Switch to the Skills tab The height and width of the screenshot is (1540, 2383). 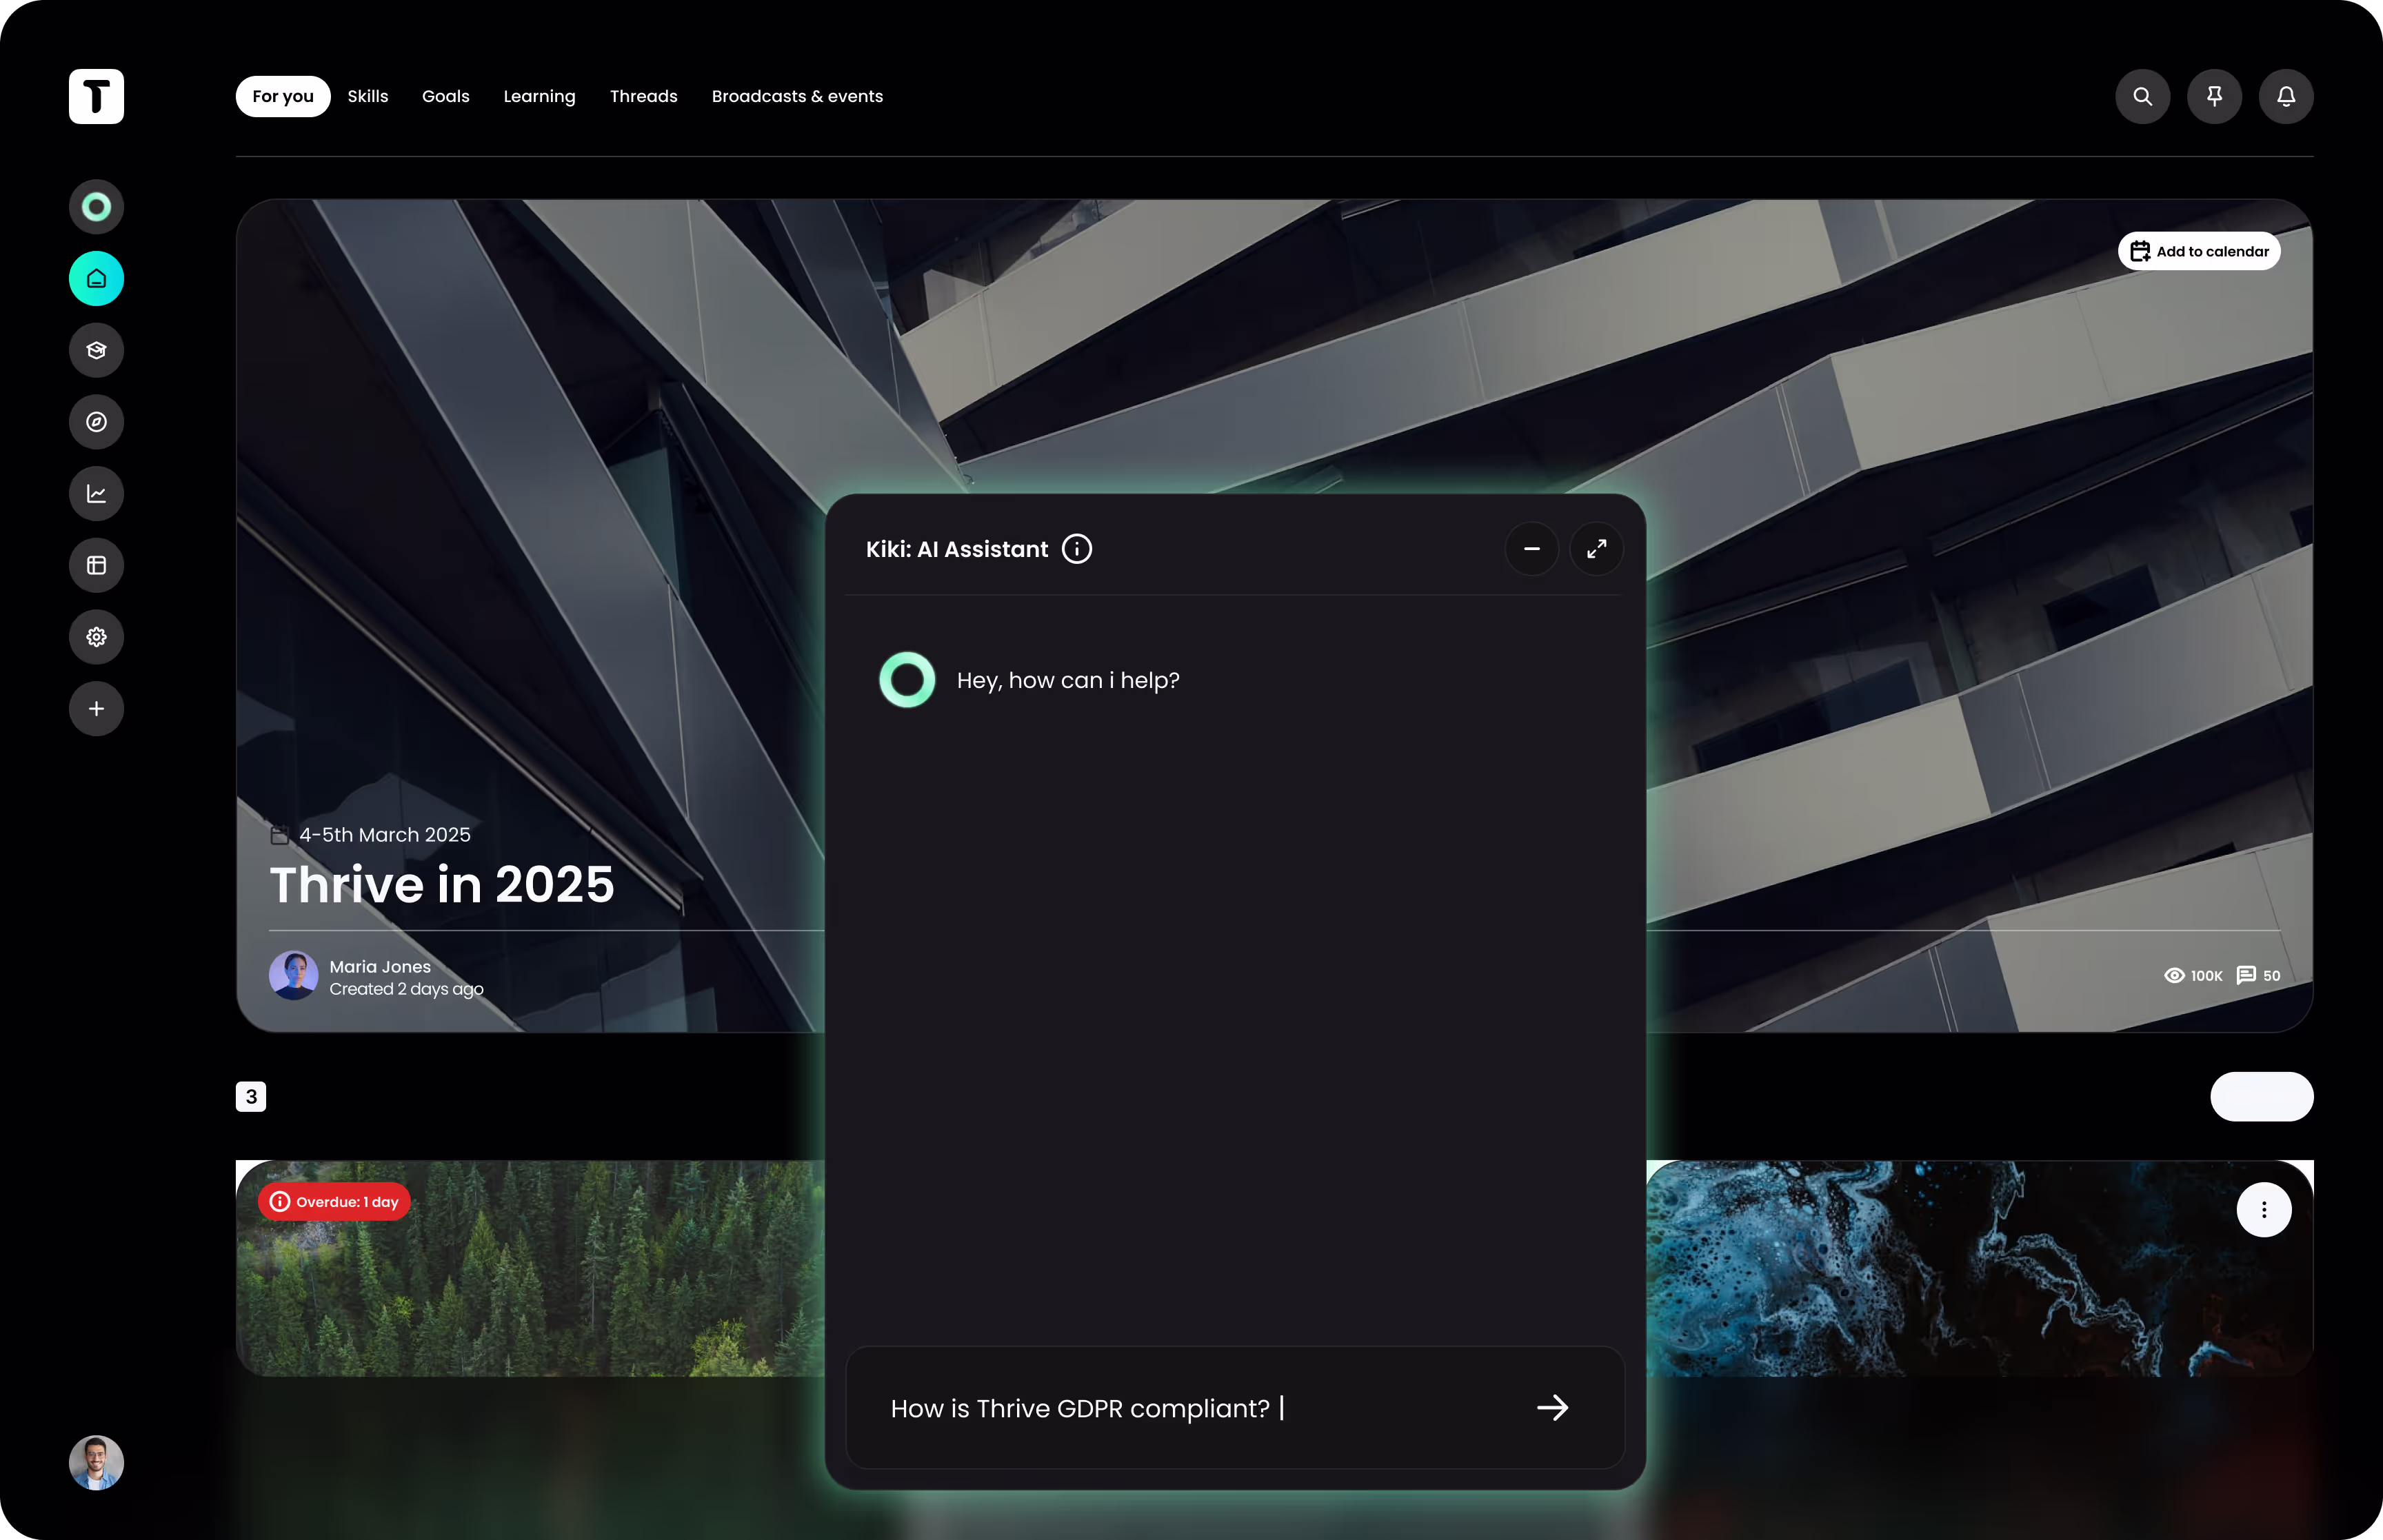tap(367, 96)
